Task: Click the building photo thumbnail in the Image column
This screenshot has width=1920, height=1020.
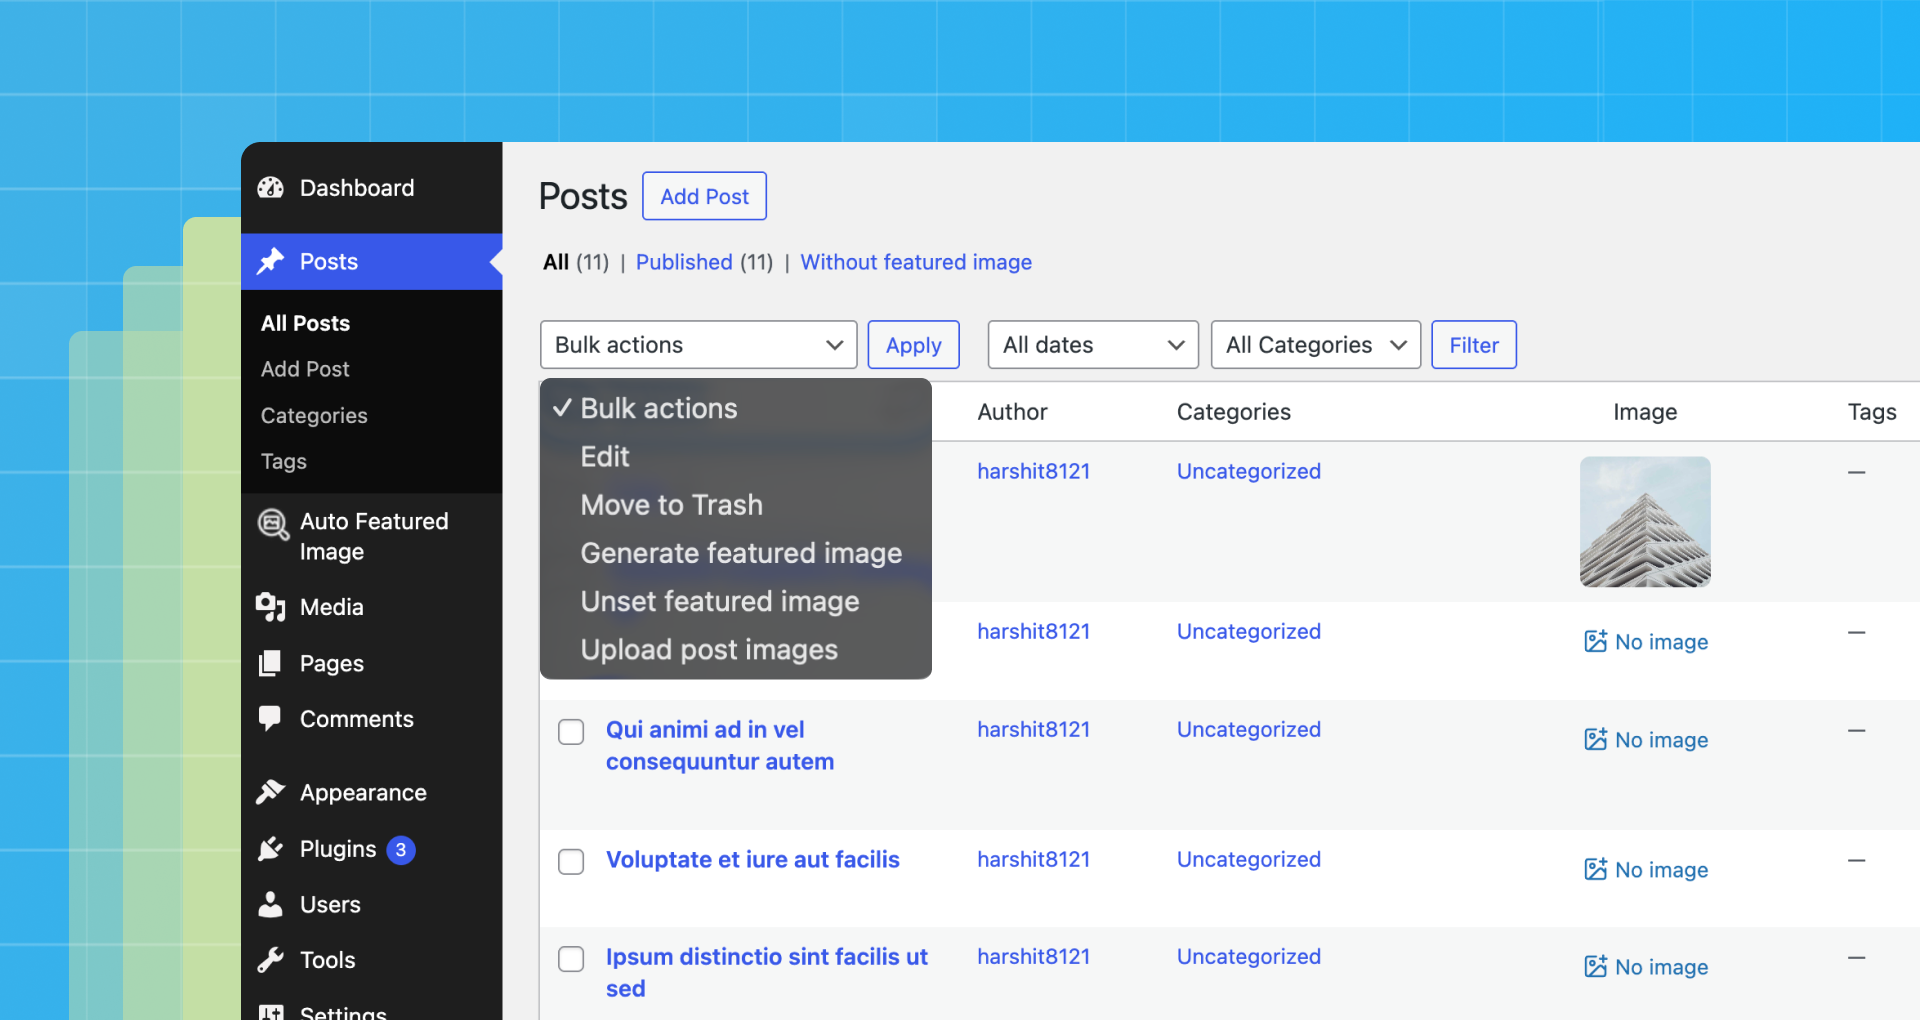Action: (1644, 521)
